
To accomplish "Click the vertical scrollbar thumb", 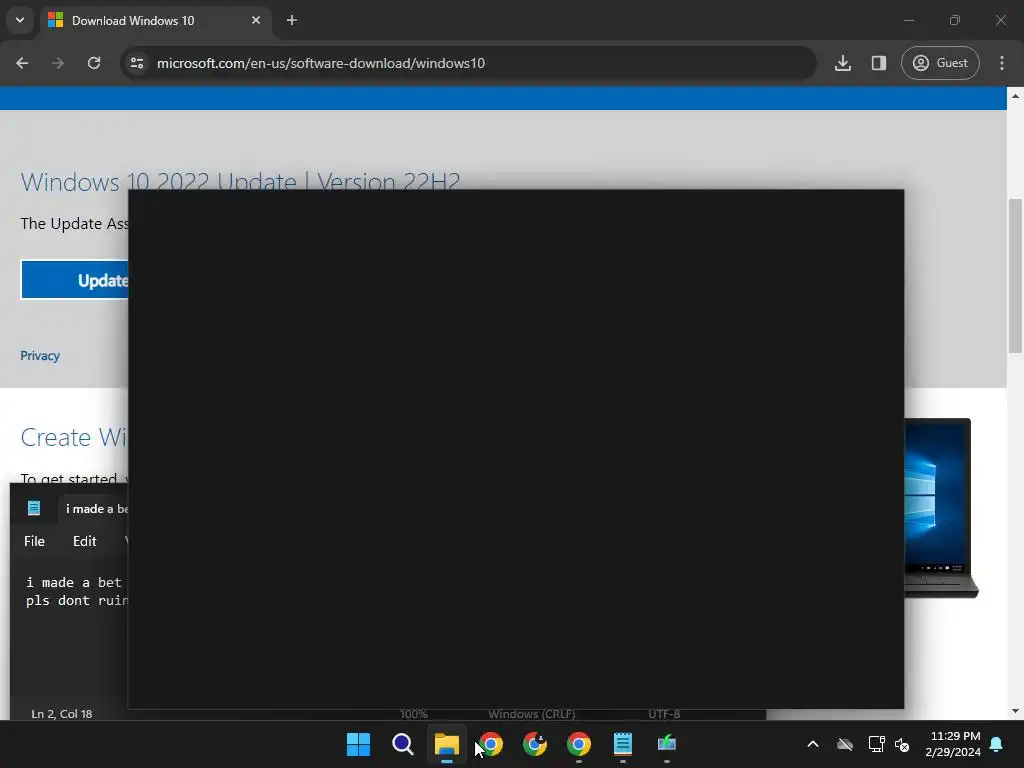I will pos(1015,276).
